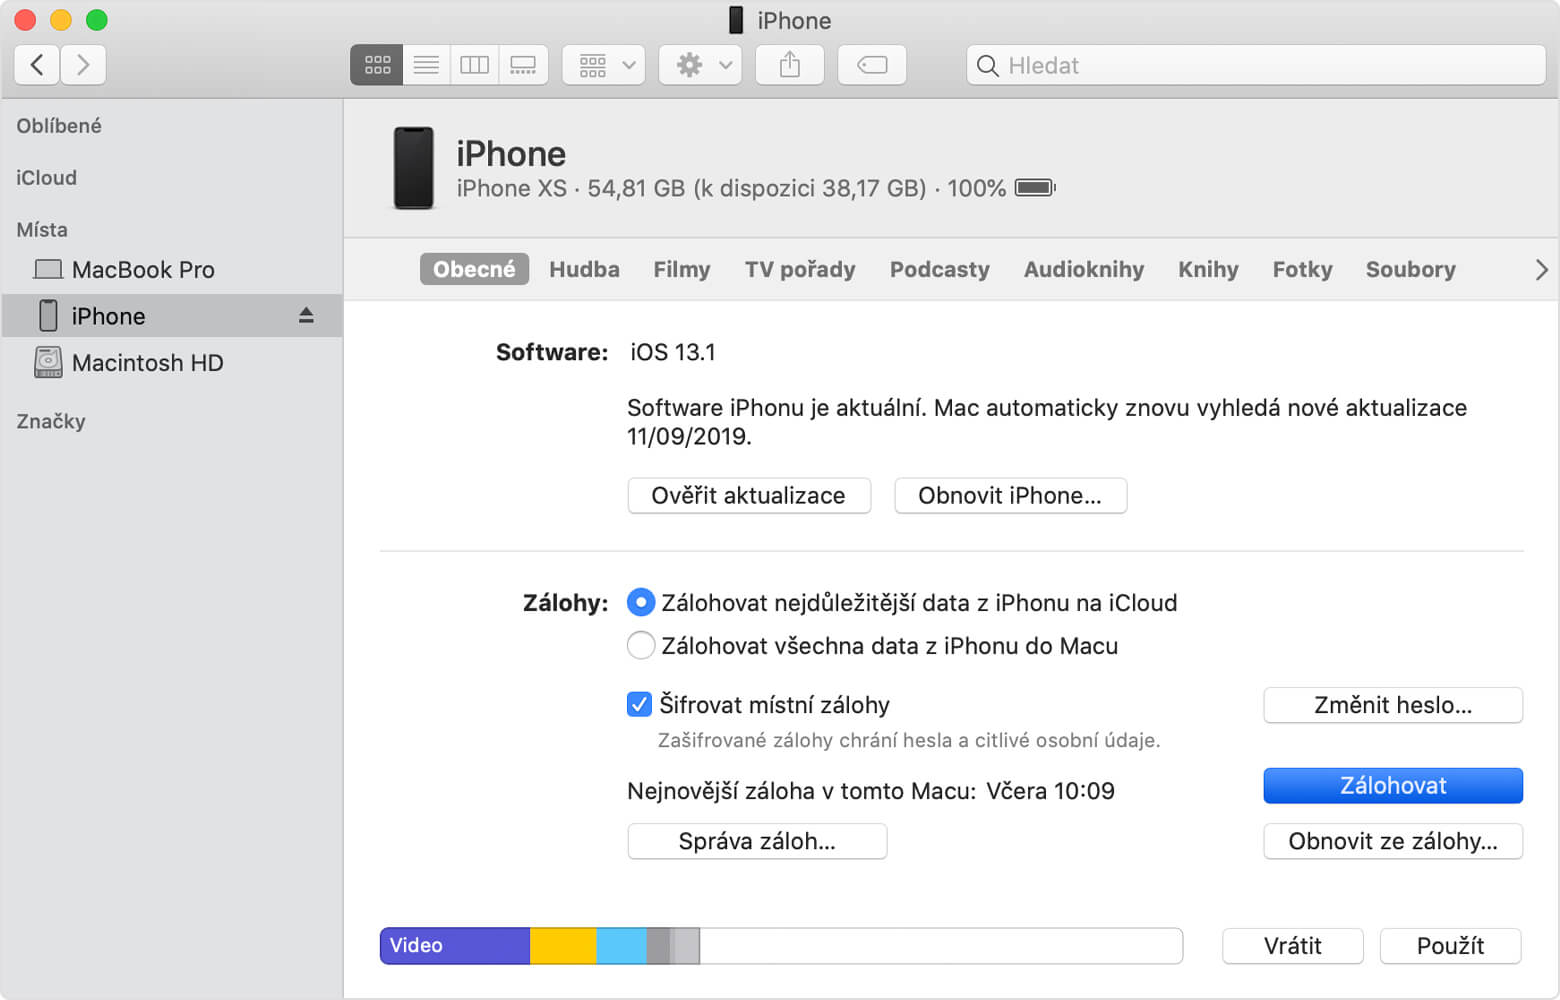Click the Použít button
This screenshot has height=1000, width=1560.
pos(1450,946)
